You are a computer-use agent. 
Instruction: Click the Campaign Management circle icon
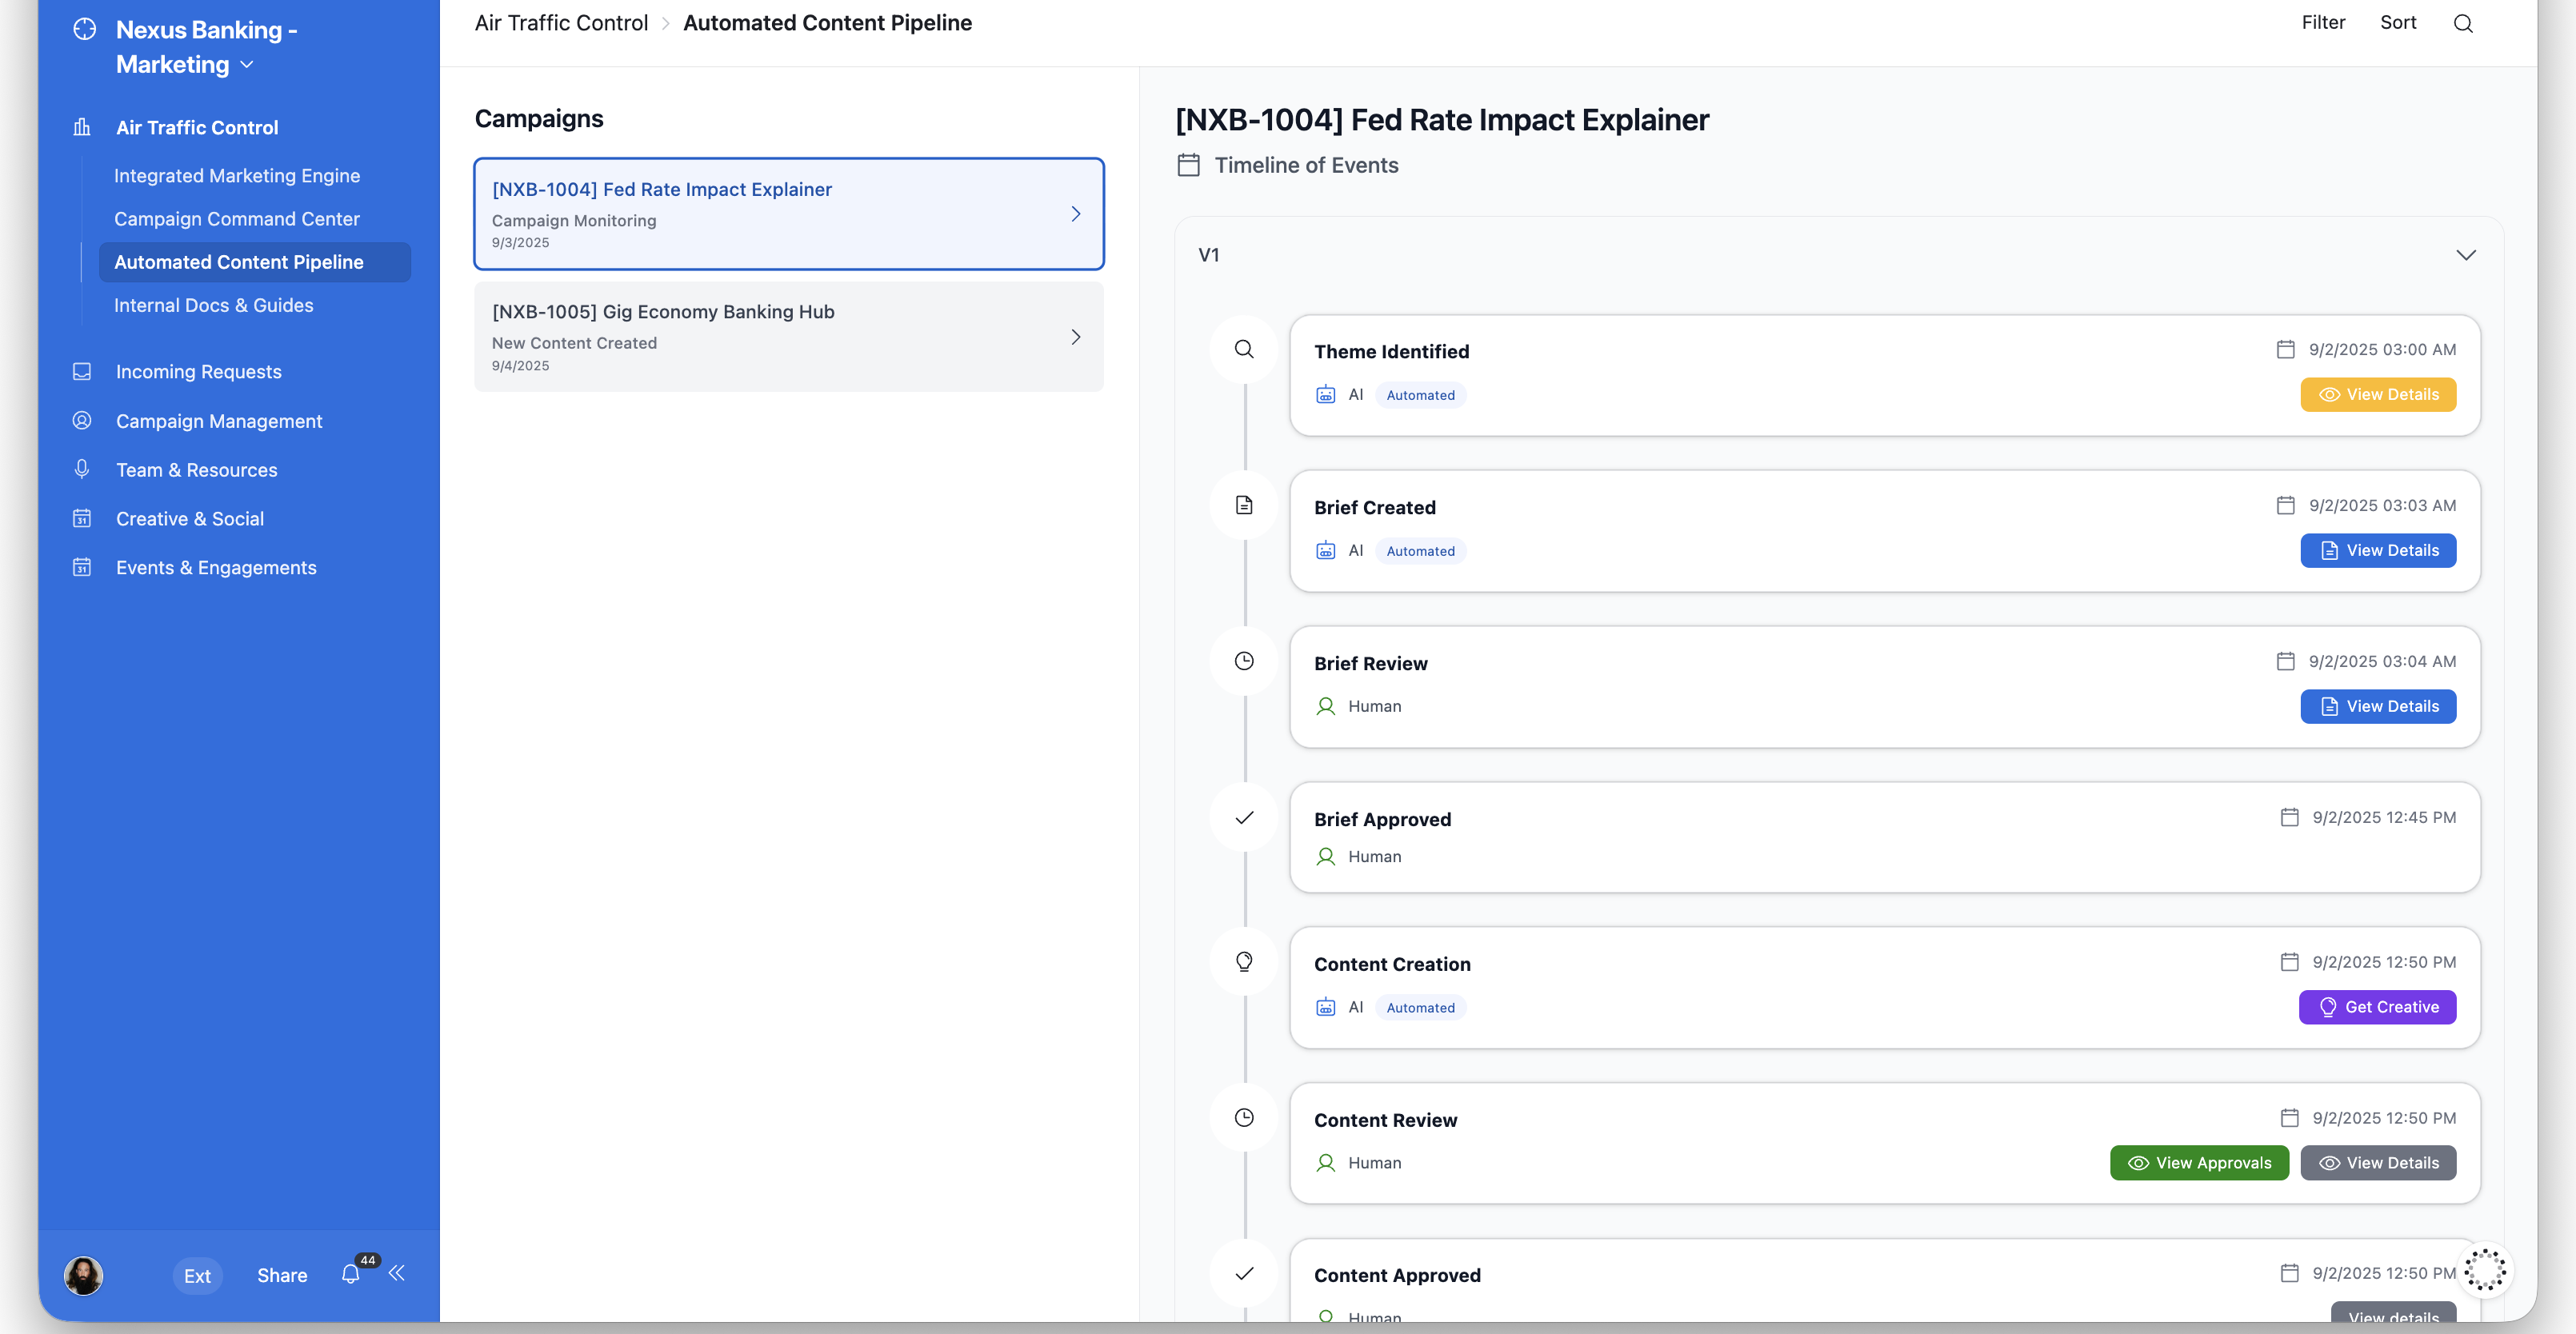(x=82, y=420)
